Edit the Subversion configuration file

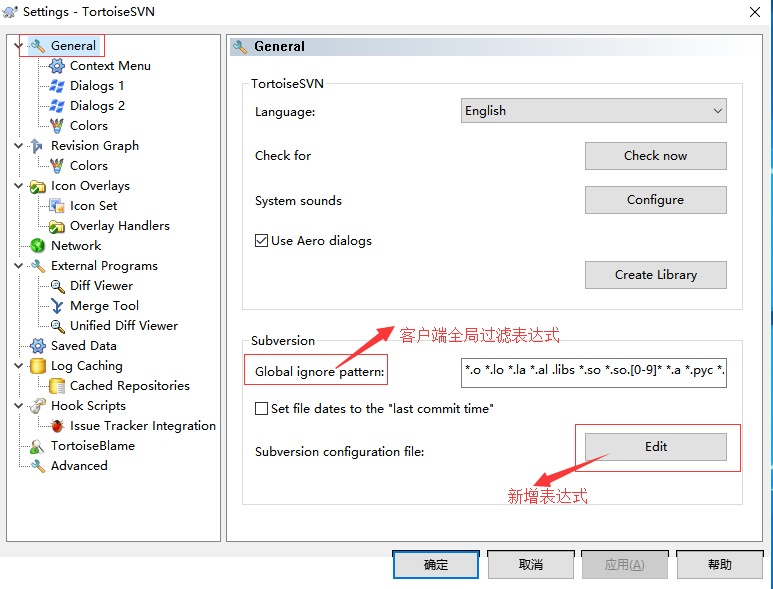[x=655, y=447]
